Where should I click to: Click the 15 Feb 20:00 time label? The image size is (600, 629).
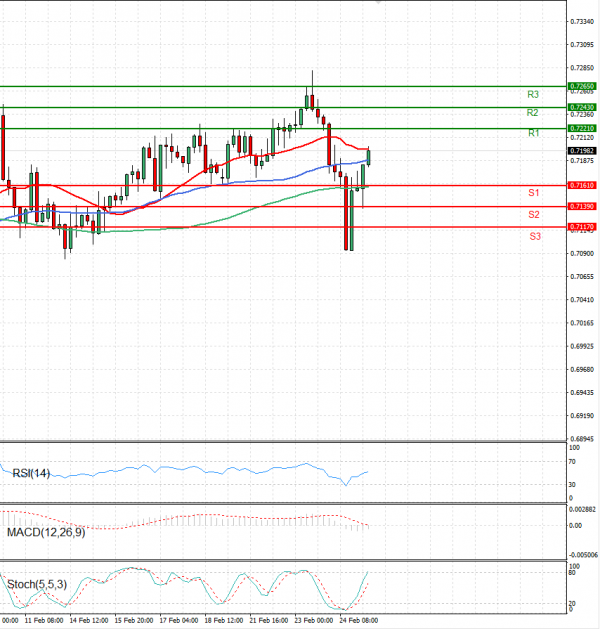click(134, 620)
